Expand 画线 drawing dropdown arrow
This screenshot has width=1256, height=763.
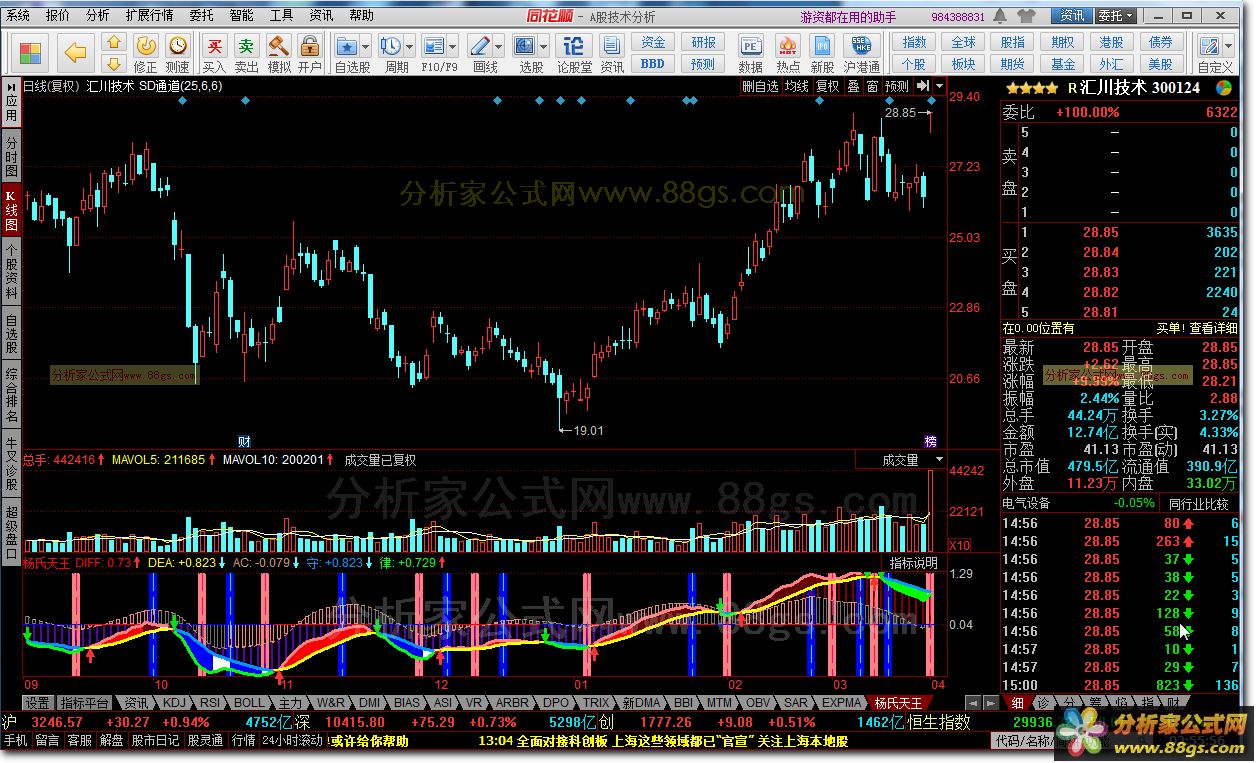point(499,47)
